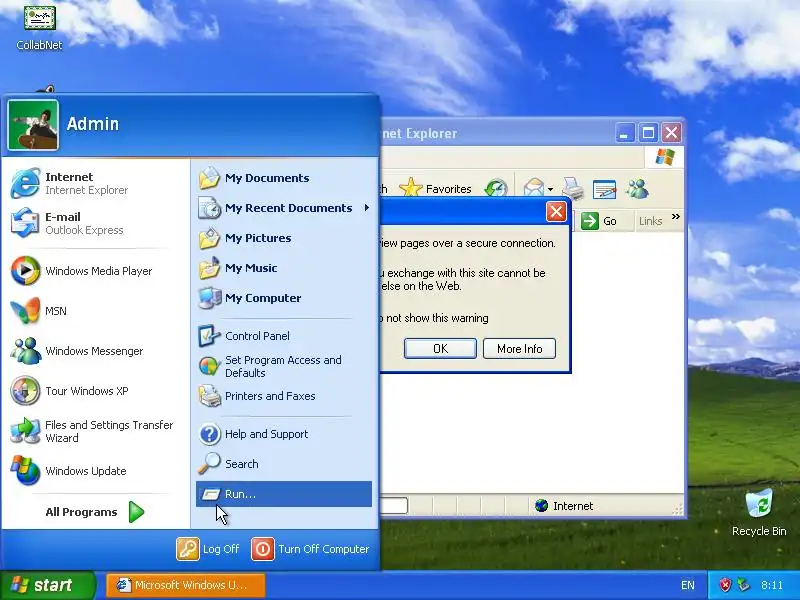Open Windows Media Player
The width and height of the screenshot is (800, 600).
(x=95, y=271)
